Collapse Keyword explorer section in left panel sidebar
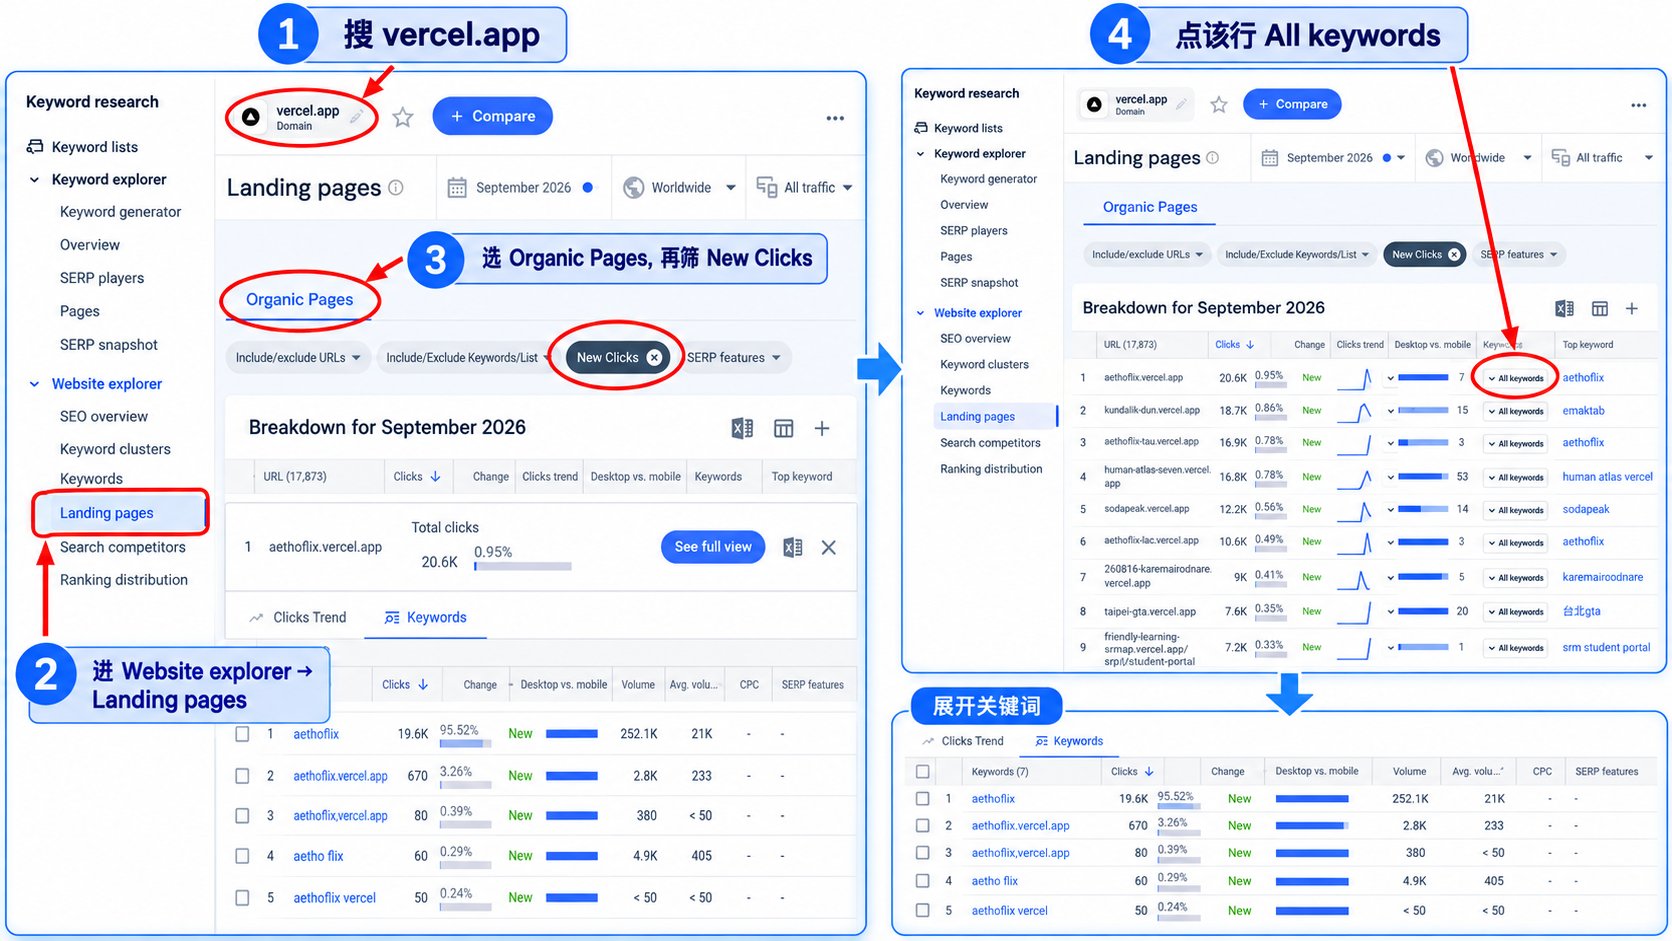The height and width of the screenshot is (941, 1672). pos(35,180)
